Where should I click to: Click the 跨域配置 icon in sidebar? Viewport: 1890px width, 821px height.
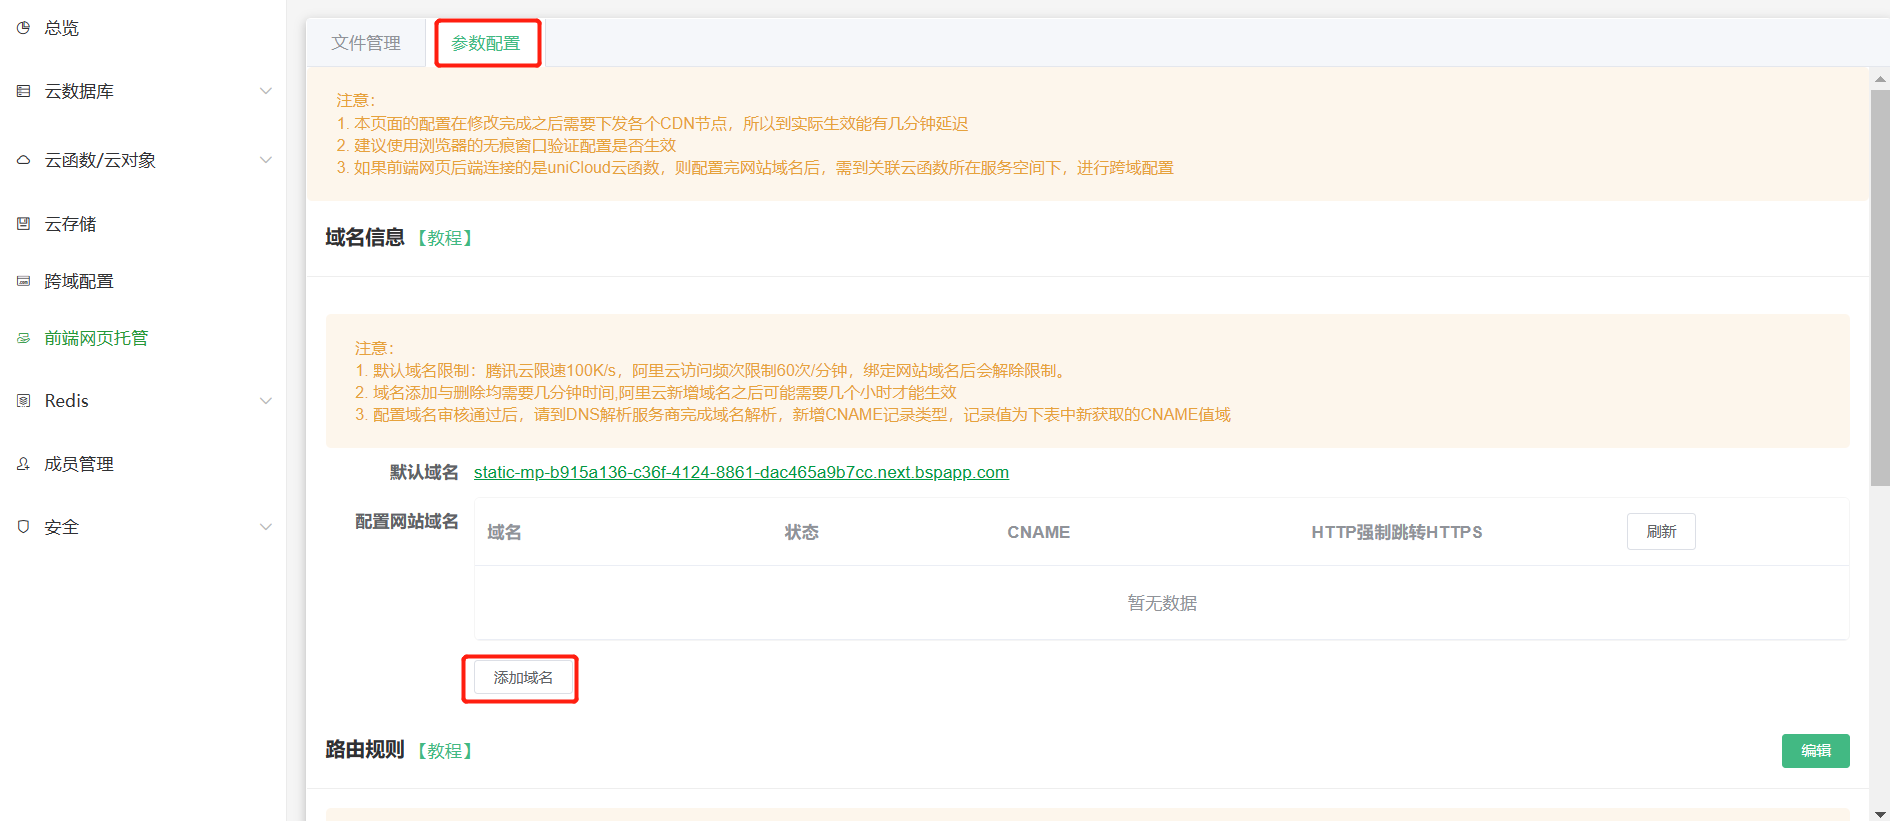coord(23,281)
